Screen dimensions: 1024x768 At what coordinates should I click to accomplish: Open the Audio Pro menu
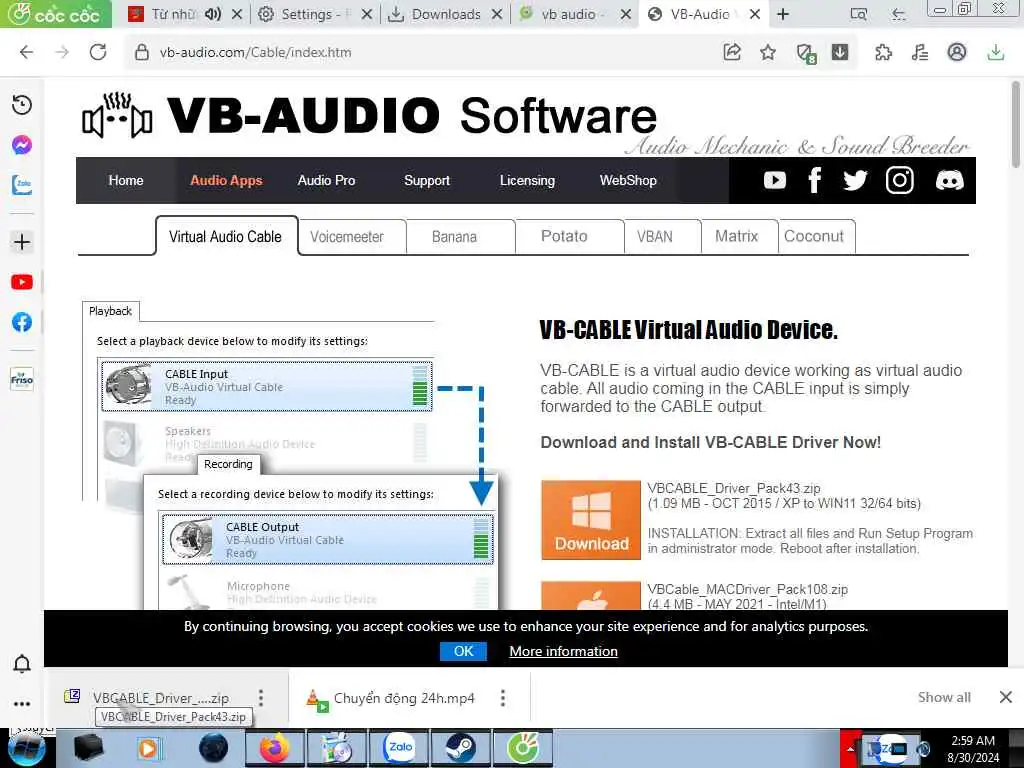pyautogui.click(x=327, y=180)
